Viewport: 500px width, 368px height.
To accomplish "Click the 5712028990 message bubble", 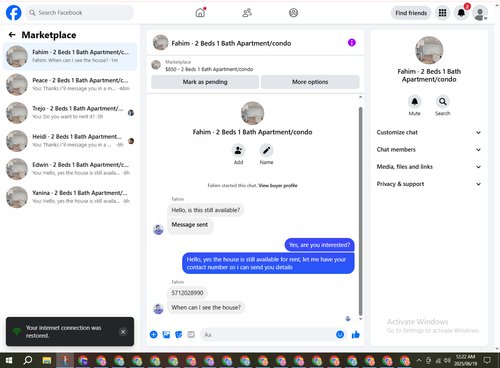I will (187, 293).
